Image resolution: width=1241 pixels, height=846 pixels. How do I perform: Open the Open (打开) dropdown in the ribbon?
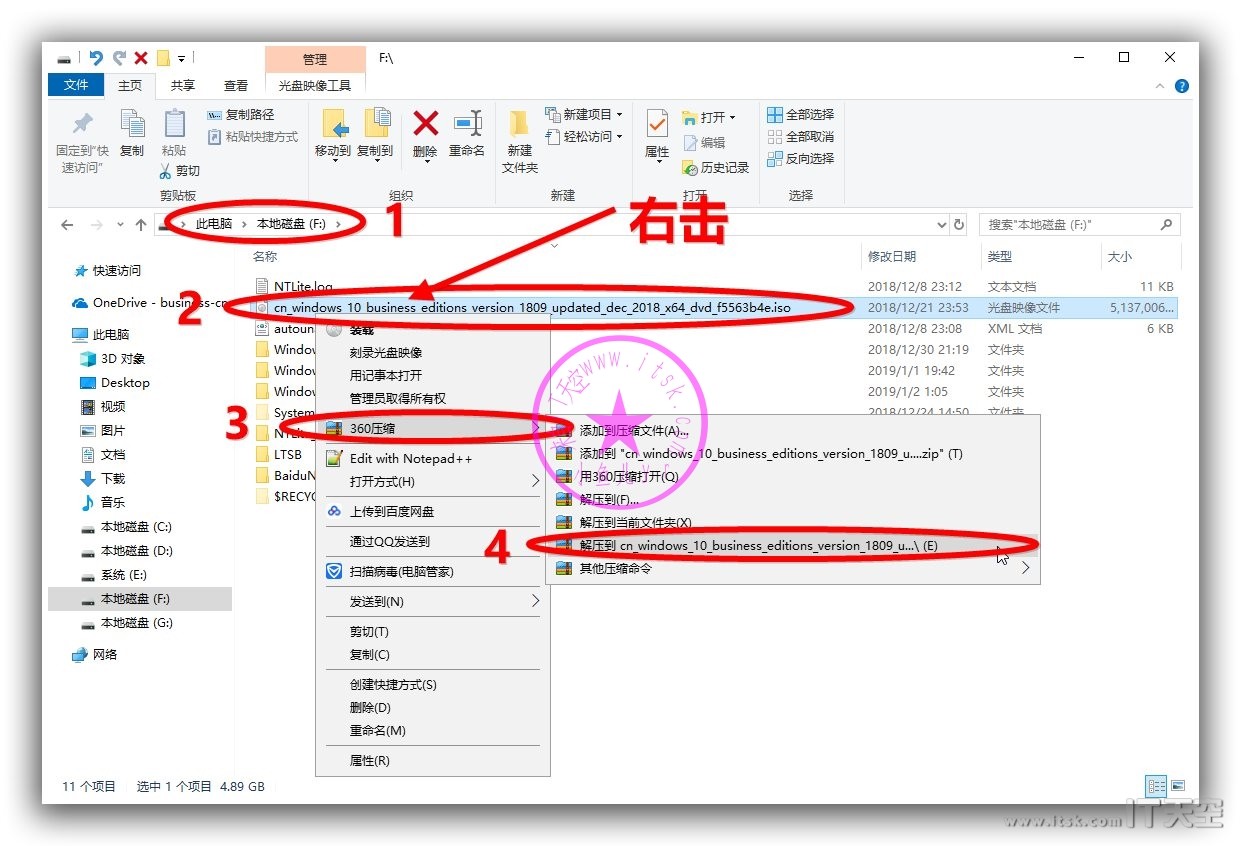(709, 117)
